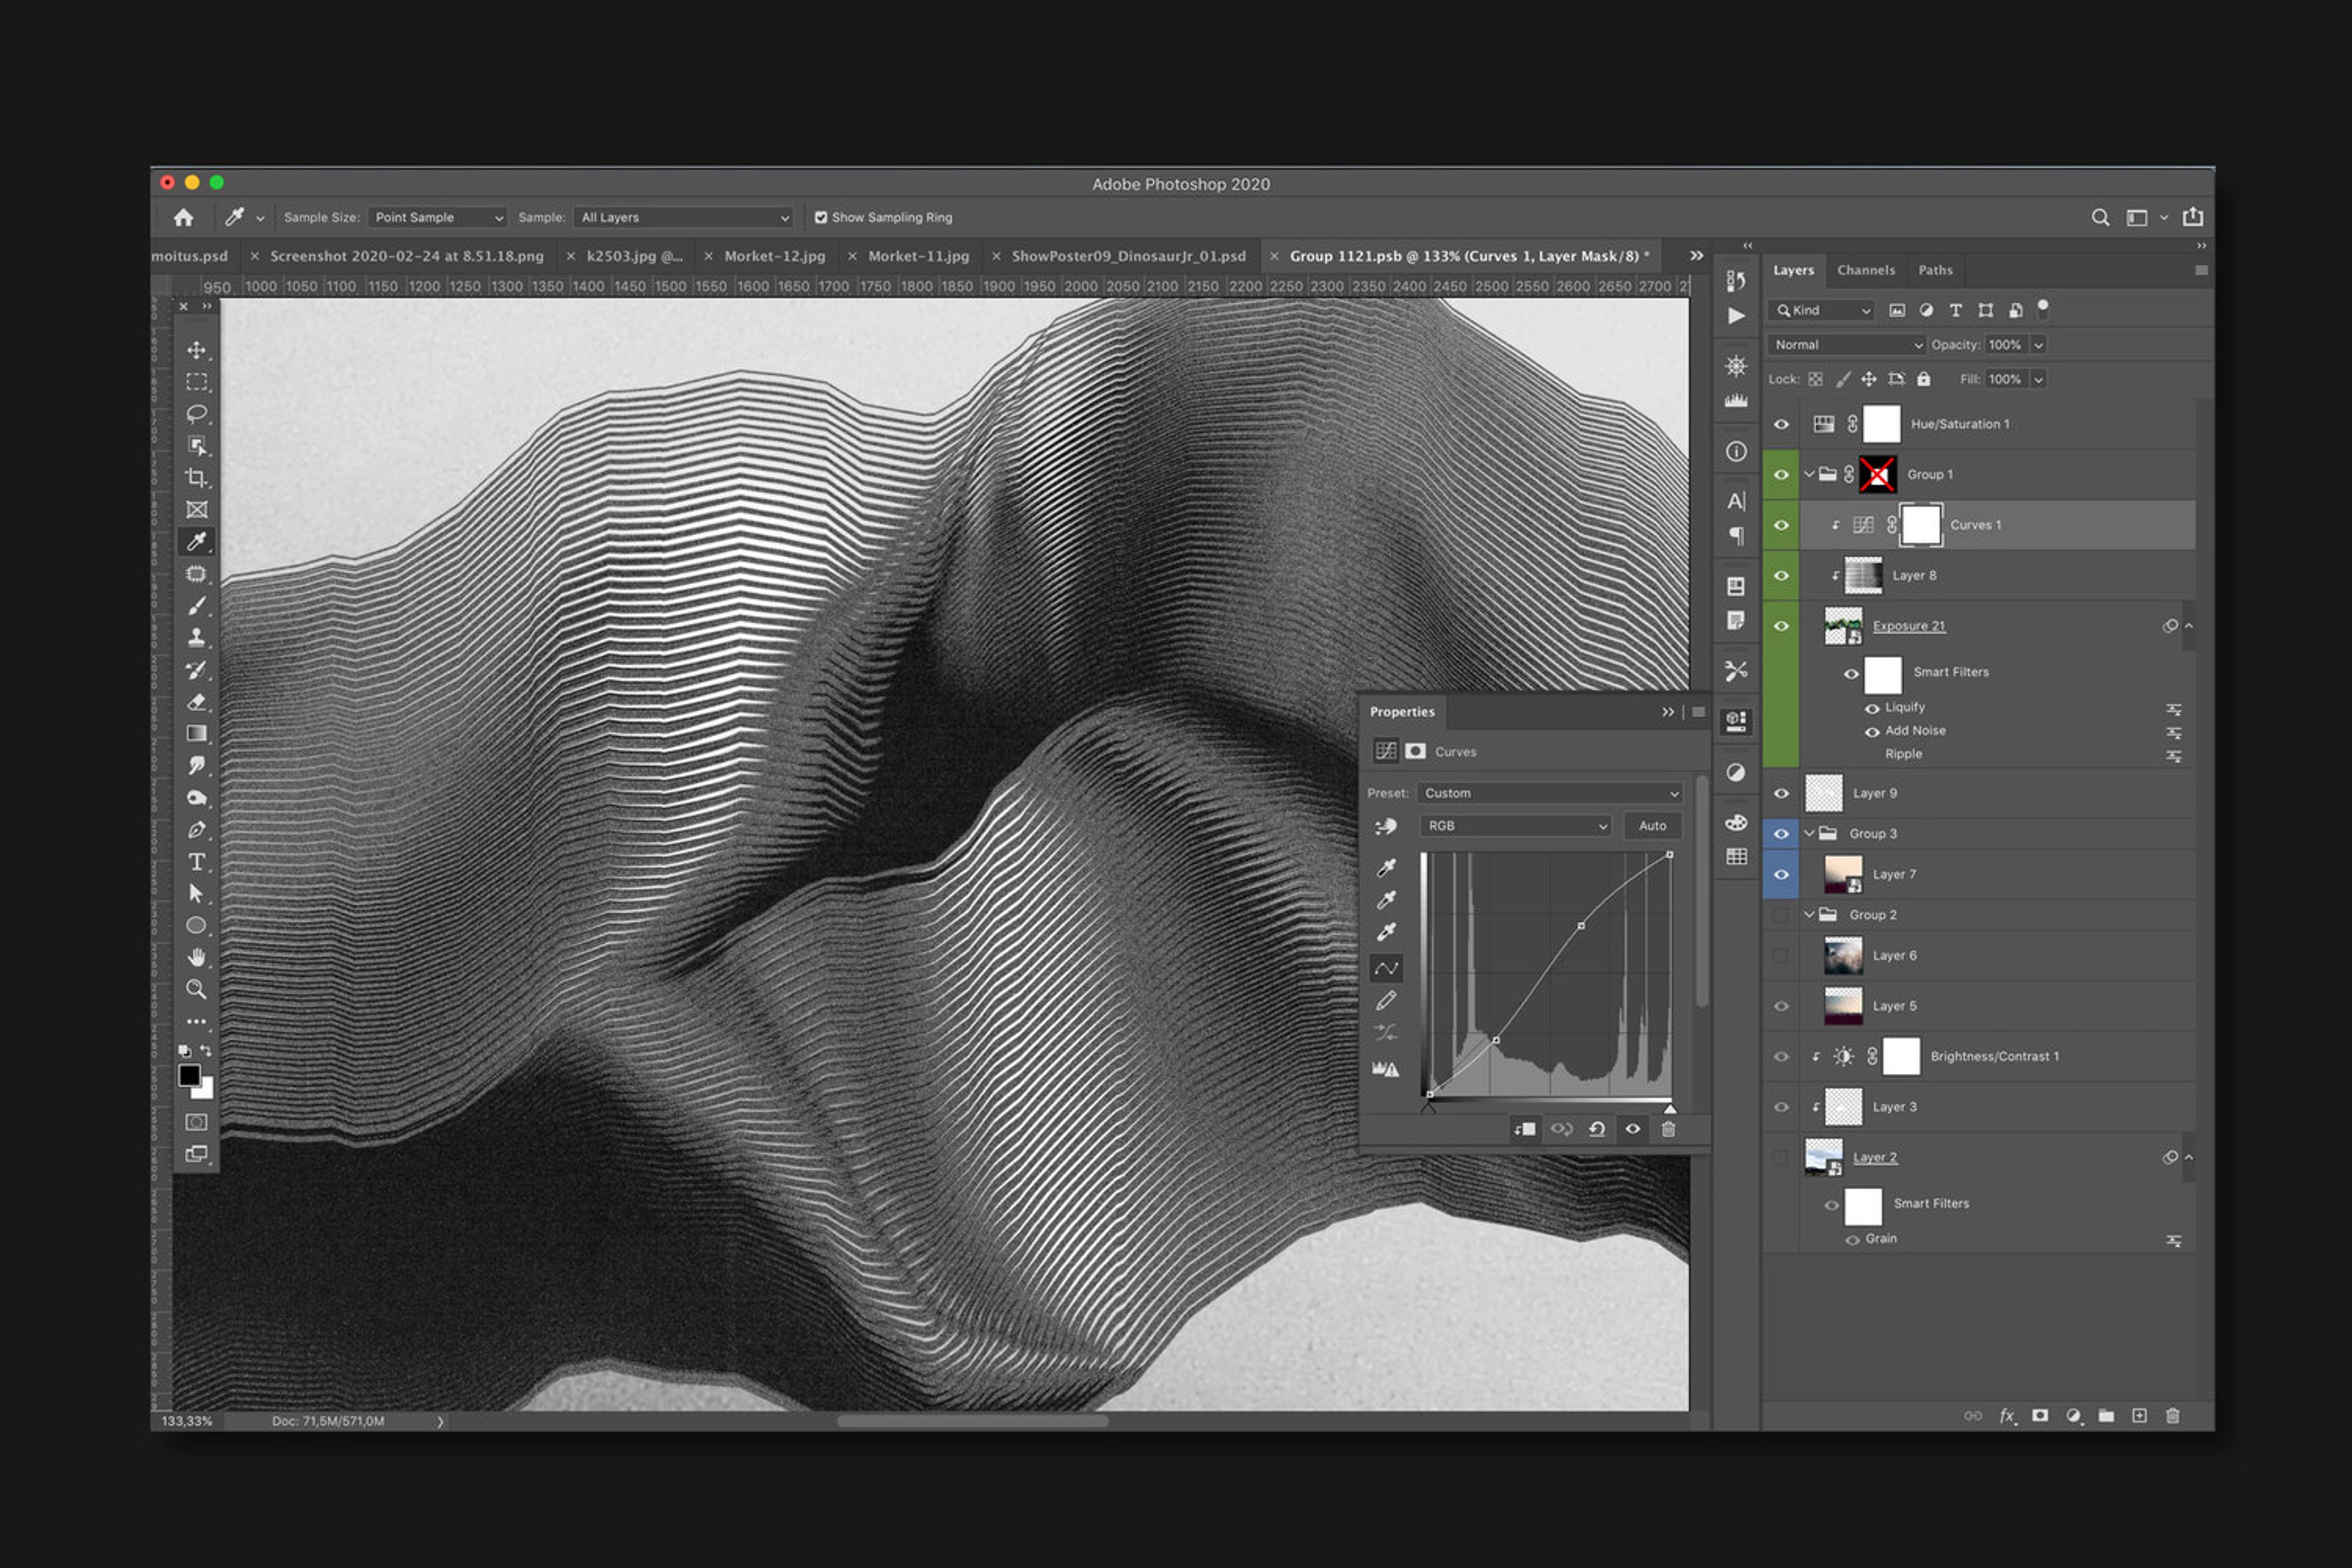Reset curves adjustment to defaults

pos(1597,1129)
